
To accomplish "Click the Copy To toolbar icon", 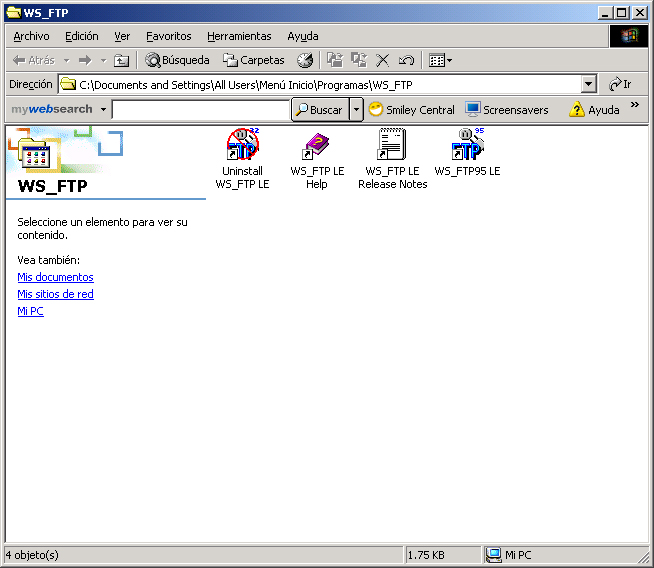I will tap(359, 60).
